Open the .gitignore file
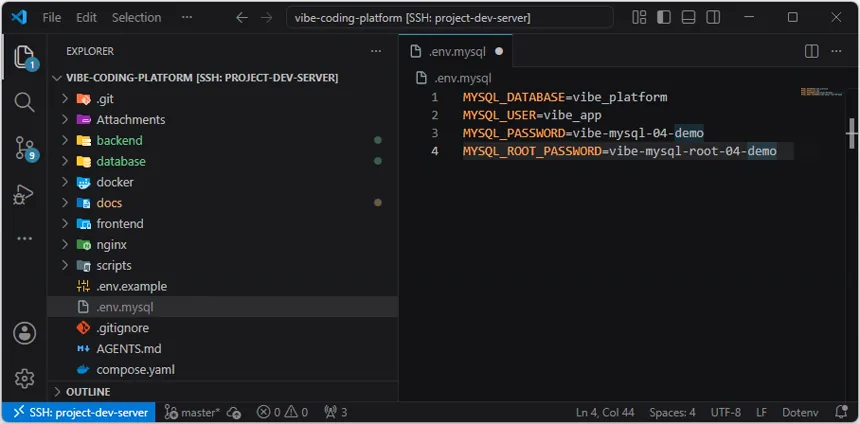Viewport: 860px width, 424px height. [223, 328]
